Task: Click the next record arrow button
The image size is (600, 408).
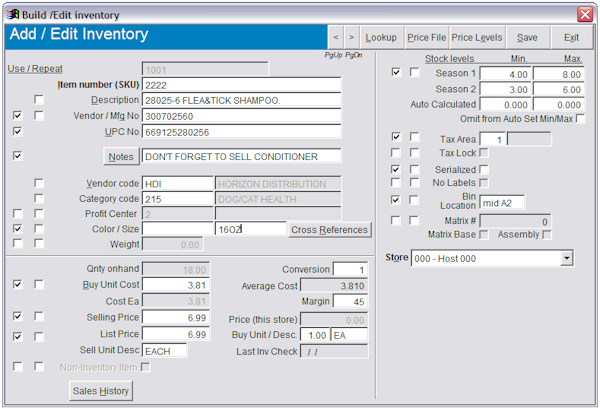Action: [x=351, y=37]
